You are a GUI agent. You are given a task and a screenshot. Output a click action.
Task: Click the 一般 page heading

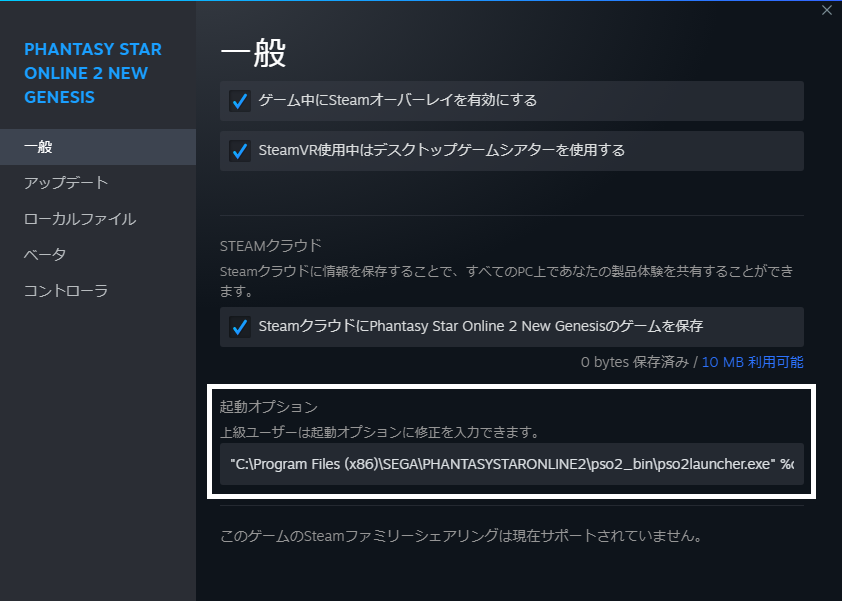pyautogui.click(x=253, y=53)
